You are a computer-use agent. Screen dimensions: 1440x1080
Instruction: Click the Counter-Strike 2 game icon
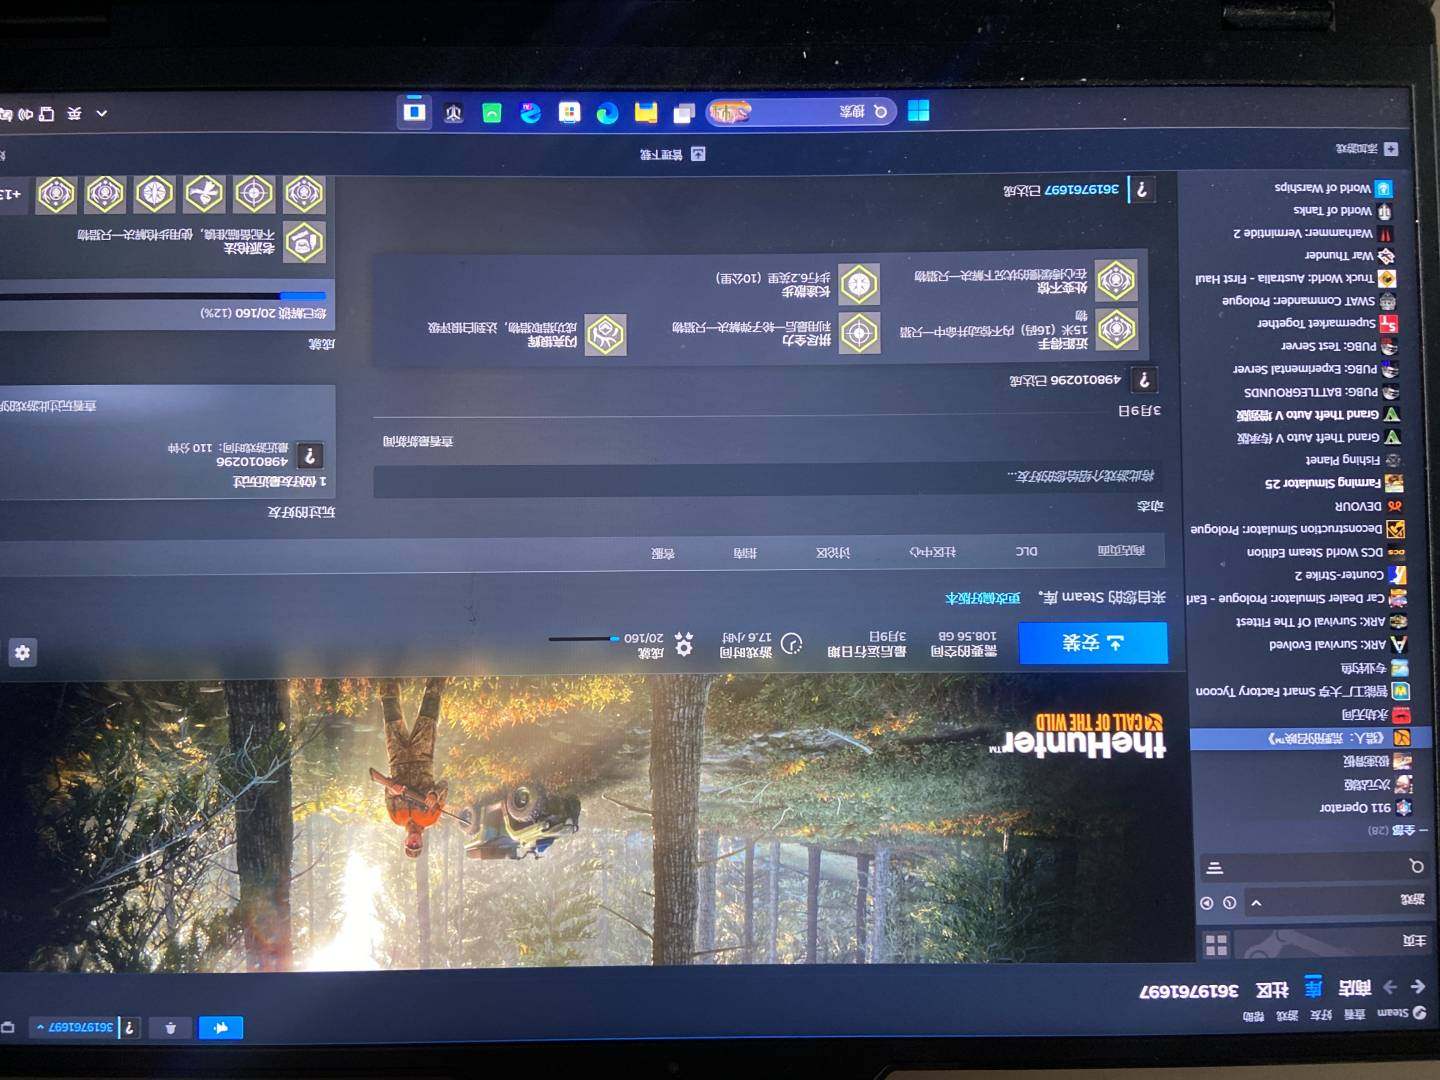click(x=1397, y=575)
